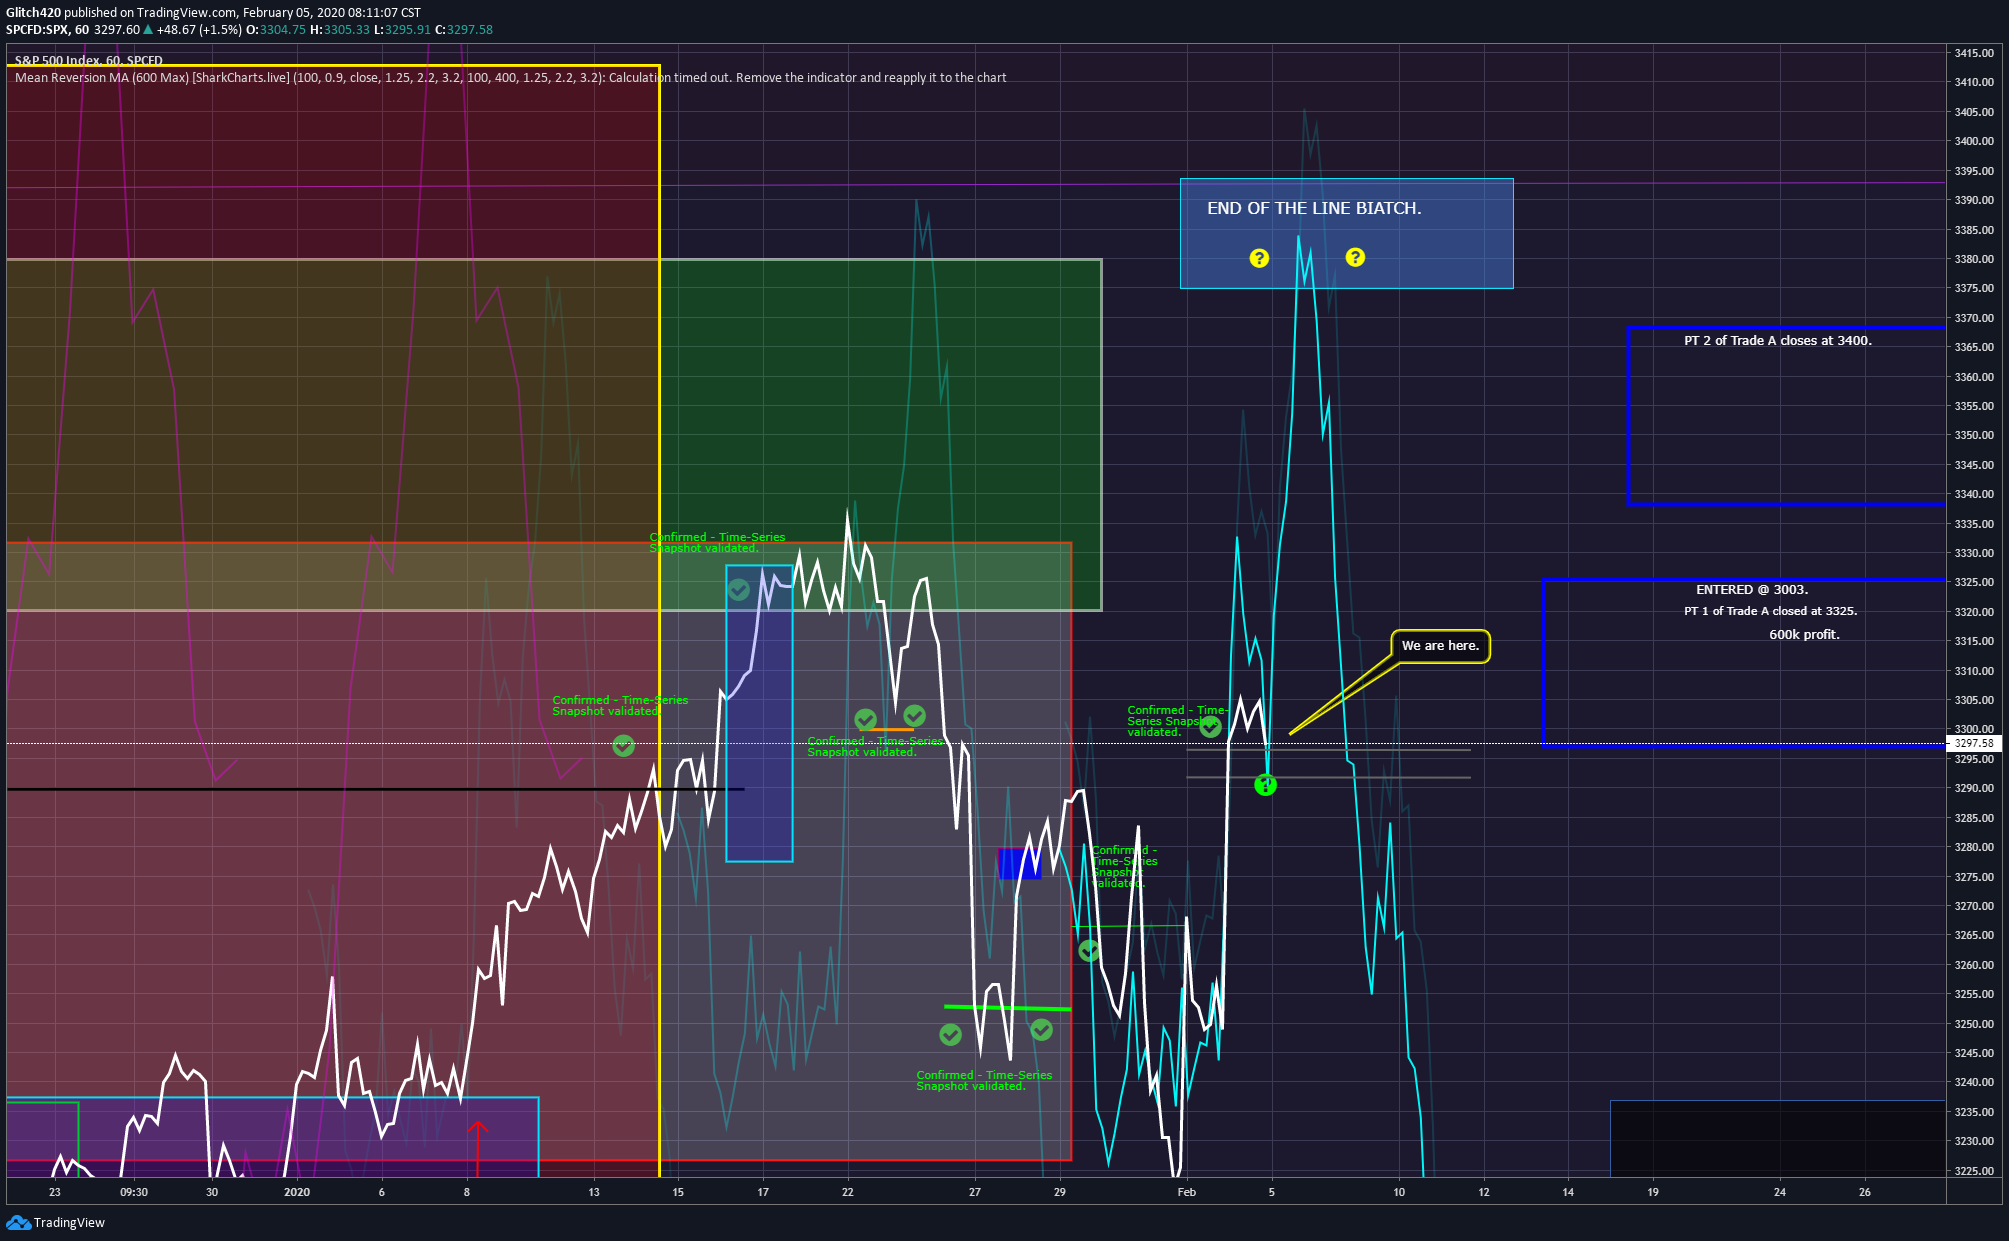Click the Confirmed Time-Series label below the green line
The image size is (2009, 1241).
(x=984, y=1081)
